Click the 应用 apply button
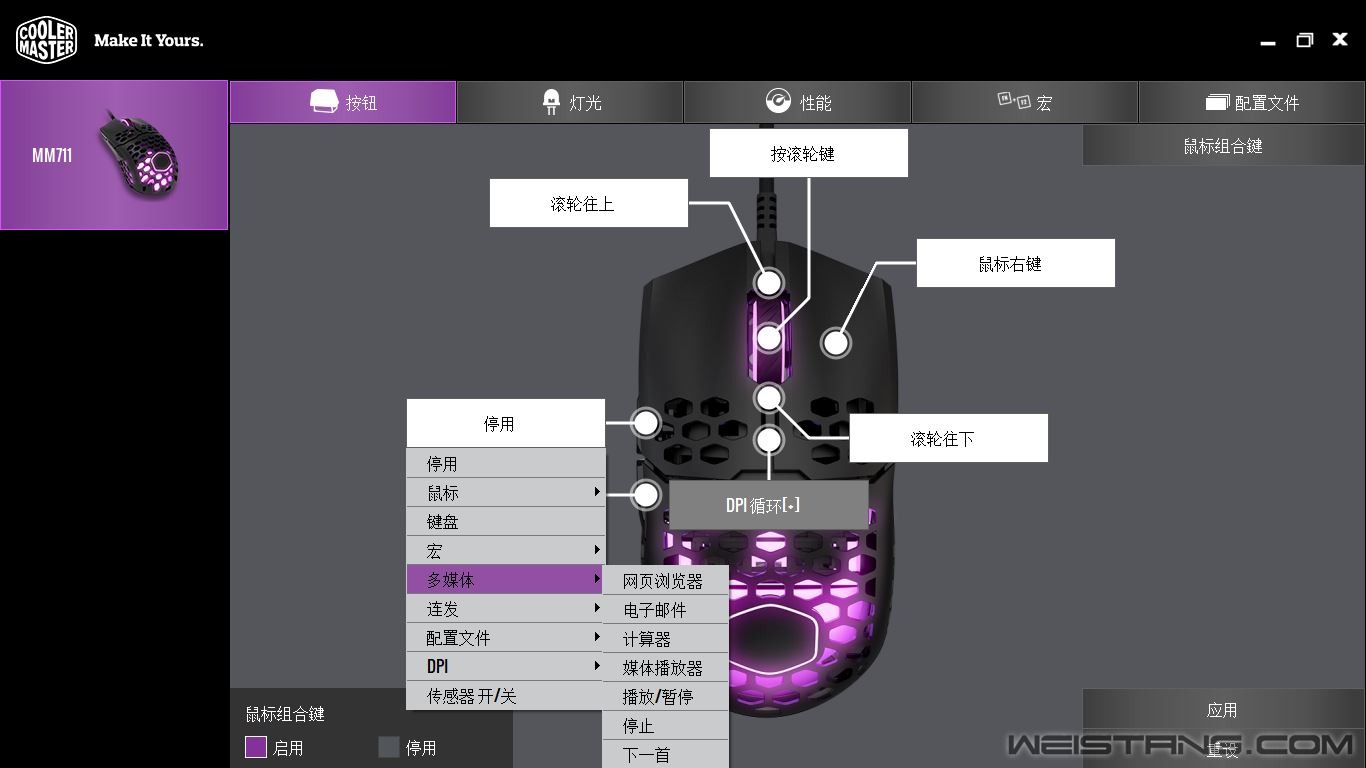This screenshot has width=1366, height=768. 1223,709
